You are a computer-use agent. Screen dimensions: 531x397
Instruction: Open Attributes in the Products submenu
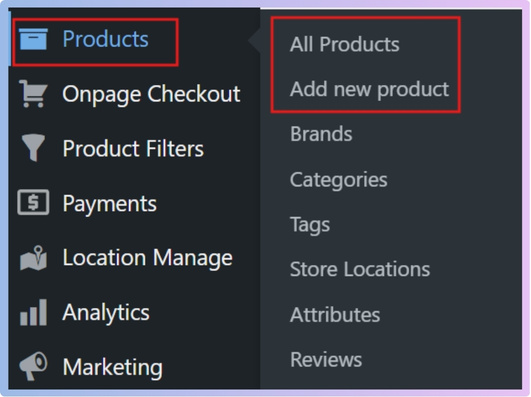[335, 315]
